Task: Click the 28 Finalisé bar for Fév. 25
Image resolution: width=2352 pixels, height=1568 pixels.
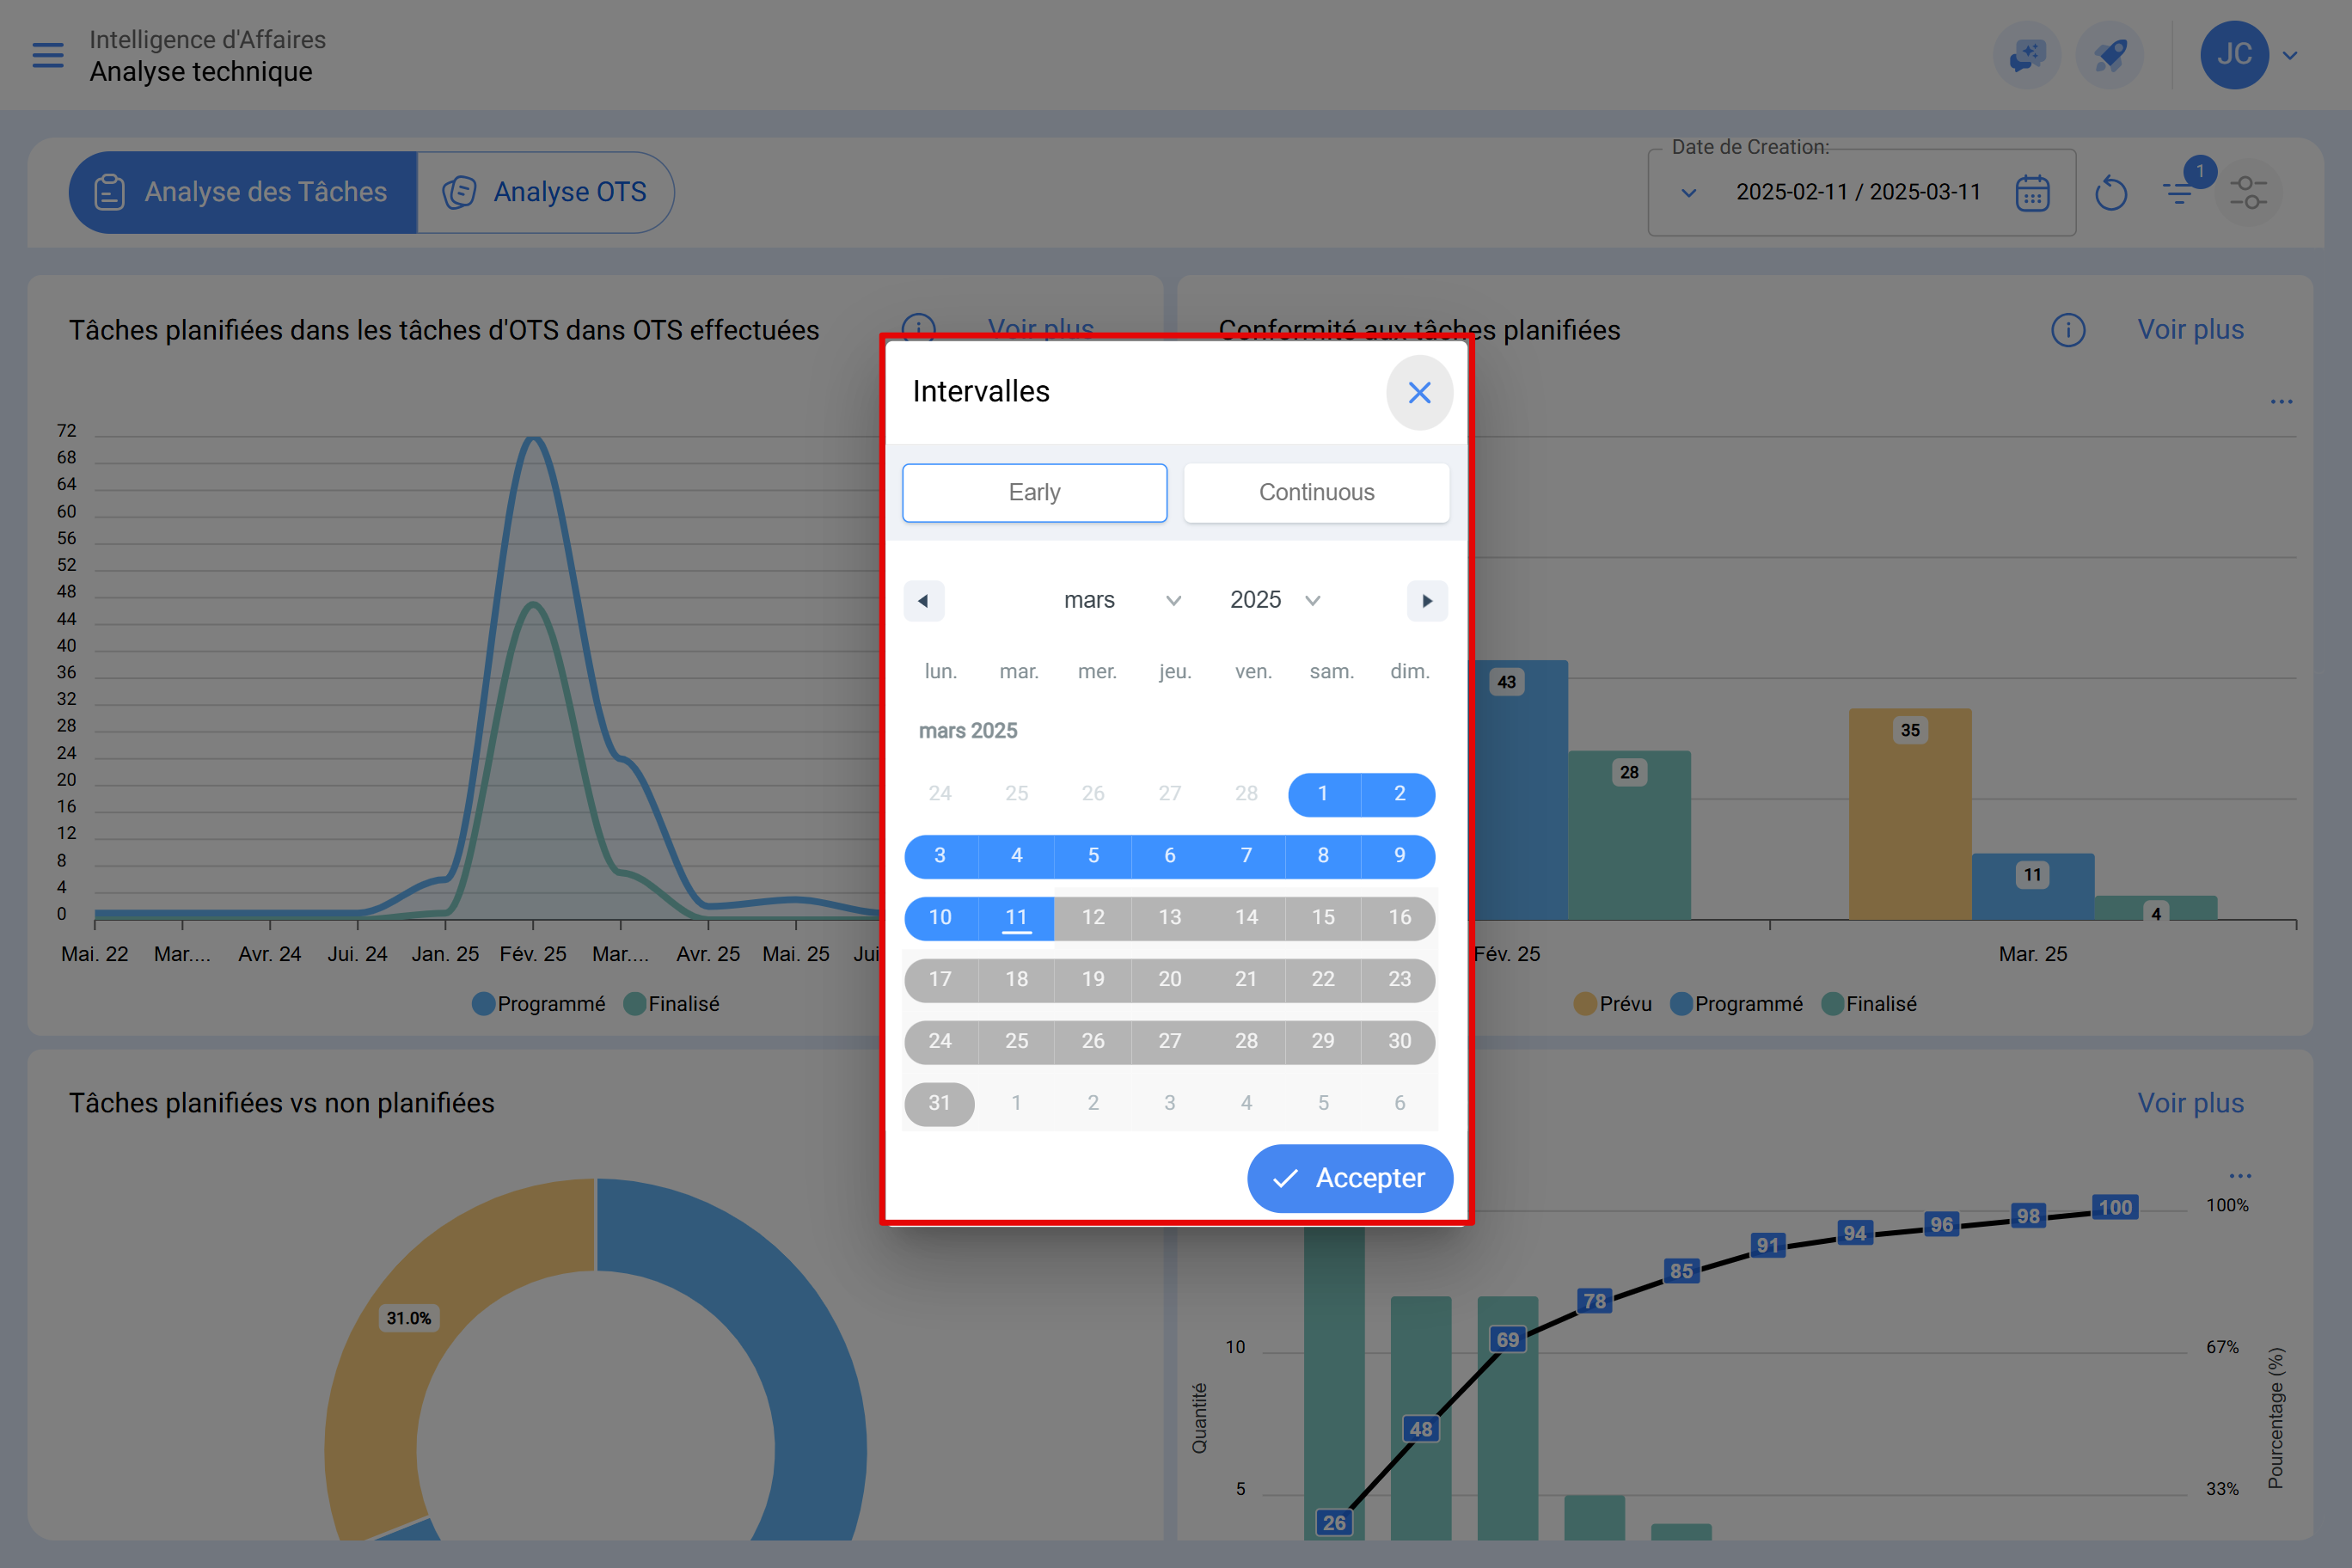Action: (x=1629, y=835)
